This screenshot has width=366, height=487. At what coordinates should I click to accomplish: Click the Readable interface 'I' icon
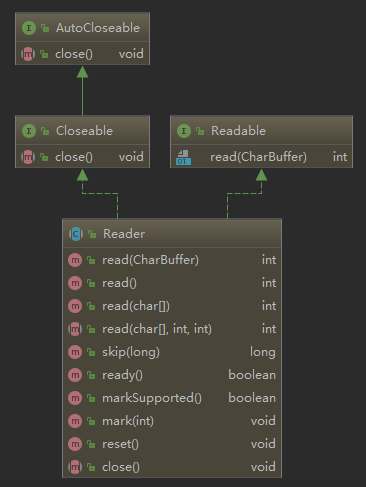(x=184, y=131)
